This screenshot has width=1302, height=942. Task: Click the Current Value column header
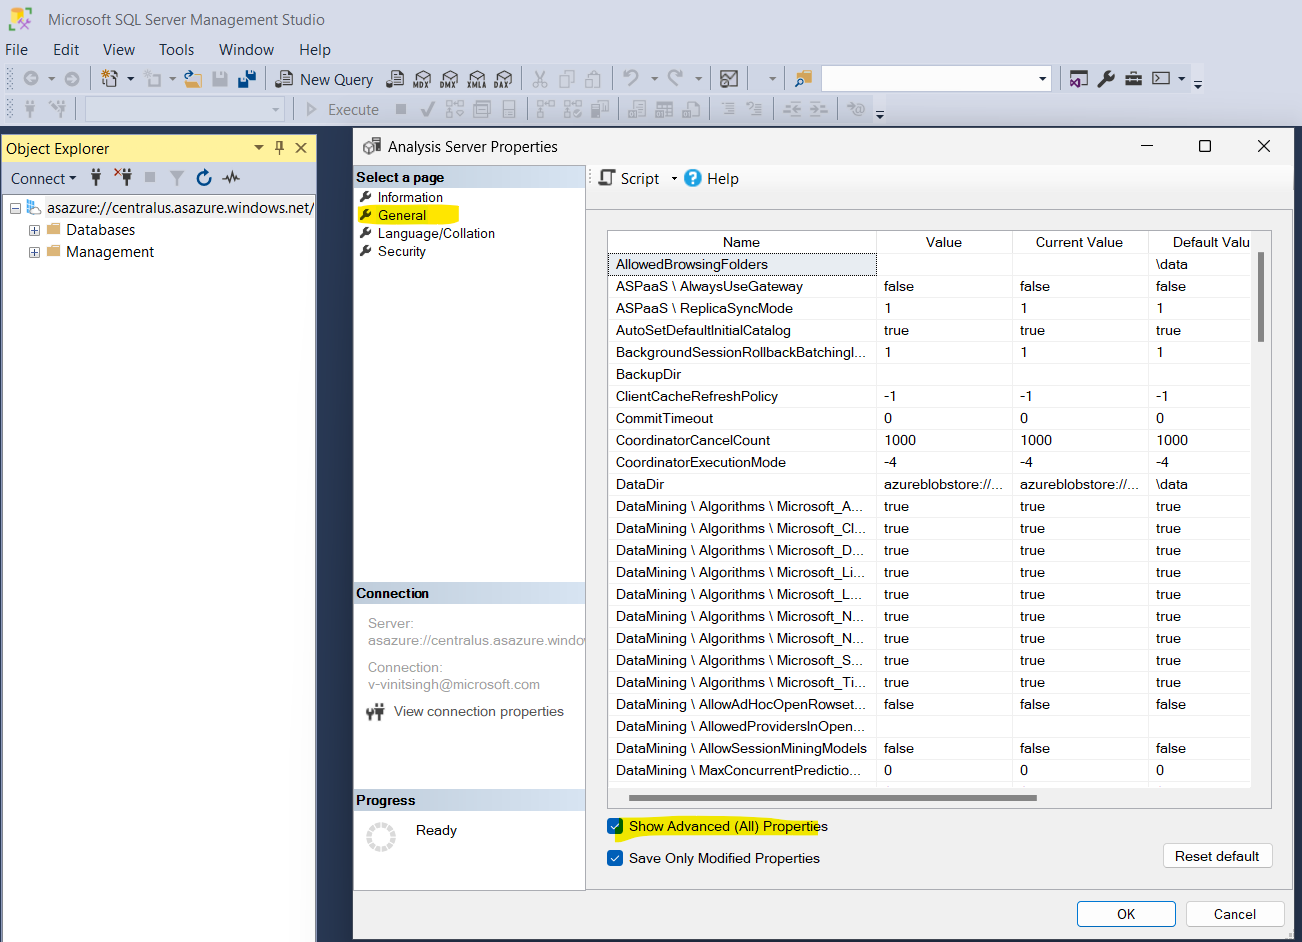point(1079,242)
